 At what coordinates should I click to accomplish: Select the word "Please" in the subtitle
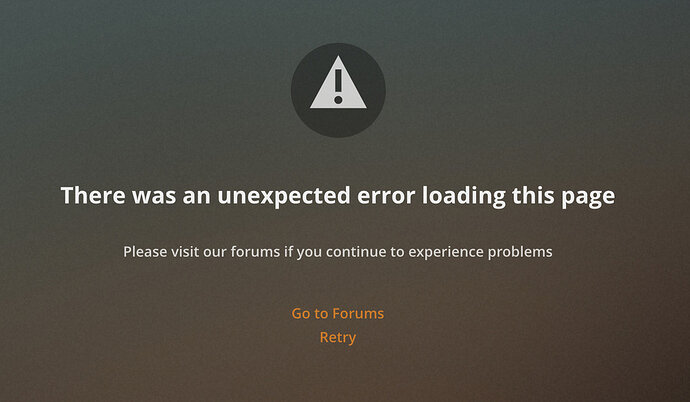click(x=144, y=252)
